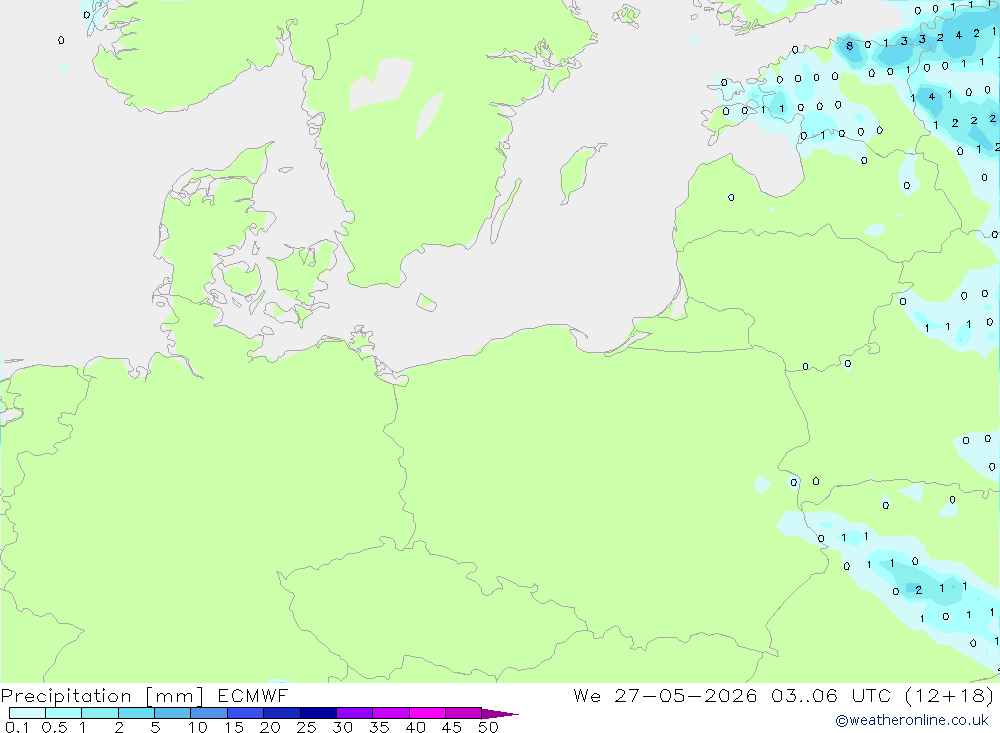The height and width of the screenshot is (733, 1000).
Task: Click the '10' legend scale label
Action: tap(198, 727)
